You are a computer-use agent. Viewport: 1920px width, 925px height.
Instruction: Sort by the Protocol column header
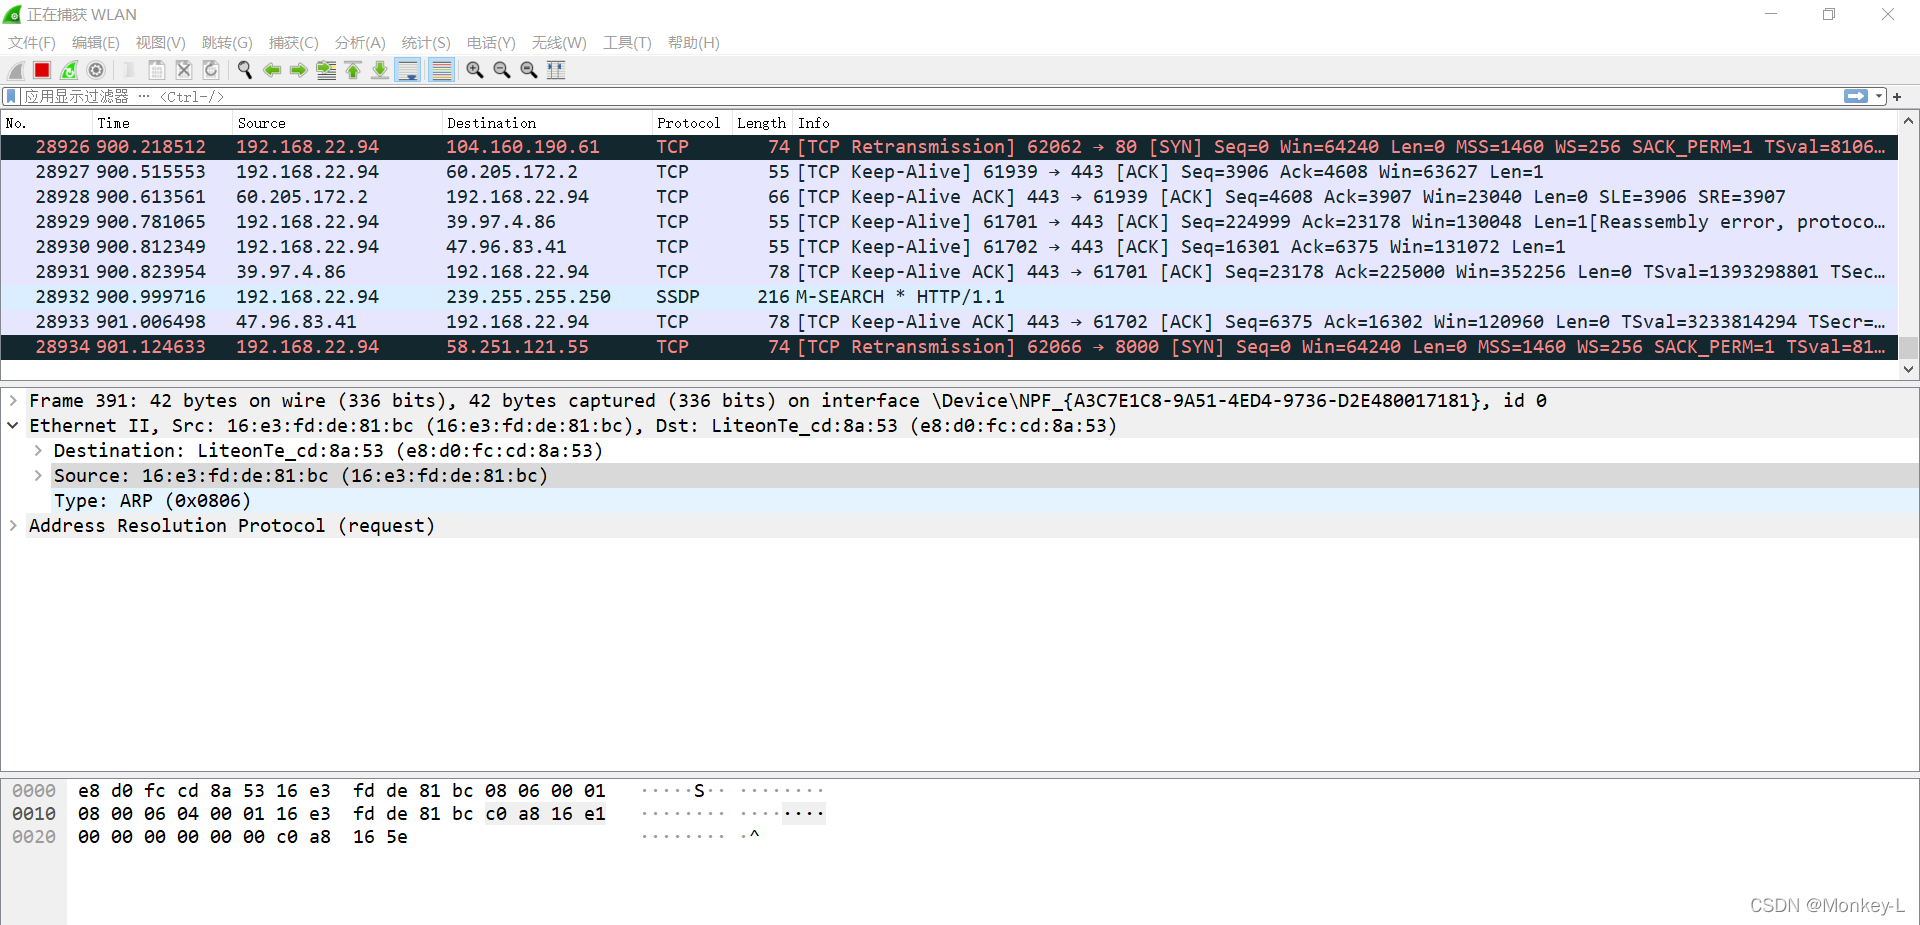coord(692,123)
